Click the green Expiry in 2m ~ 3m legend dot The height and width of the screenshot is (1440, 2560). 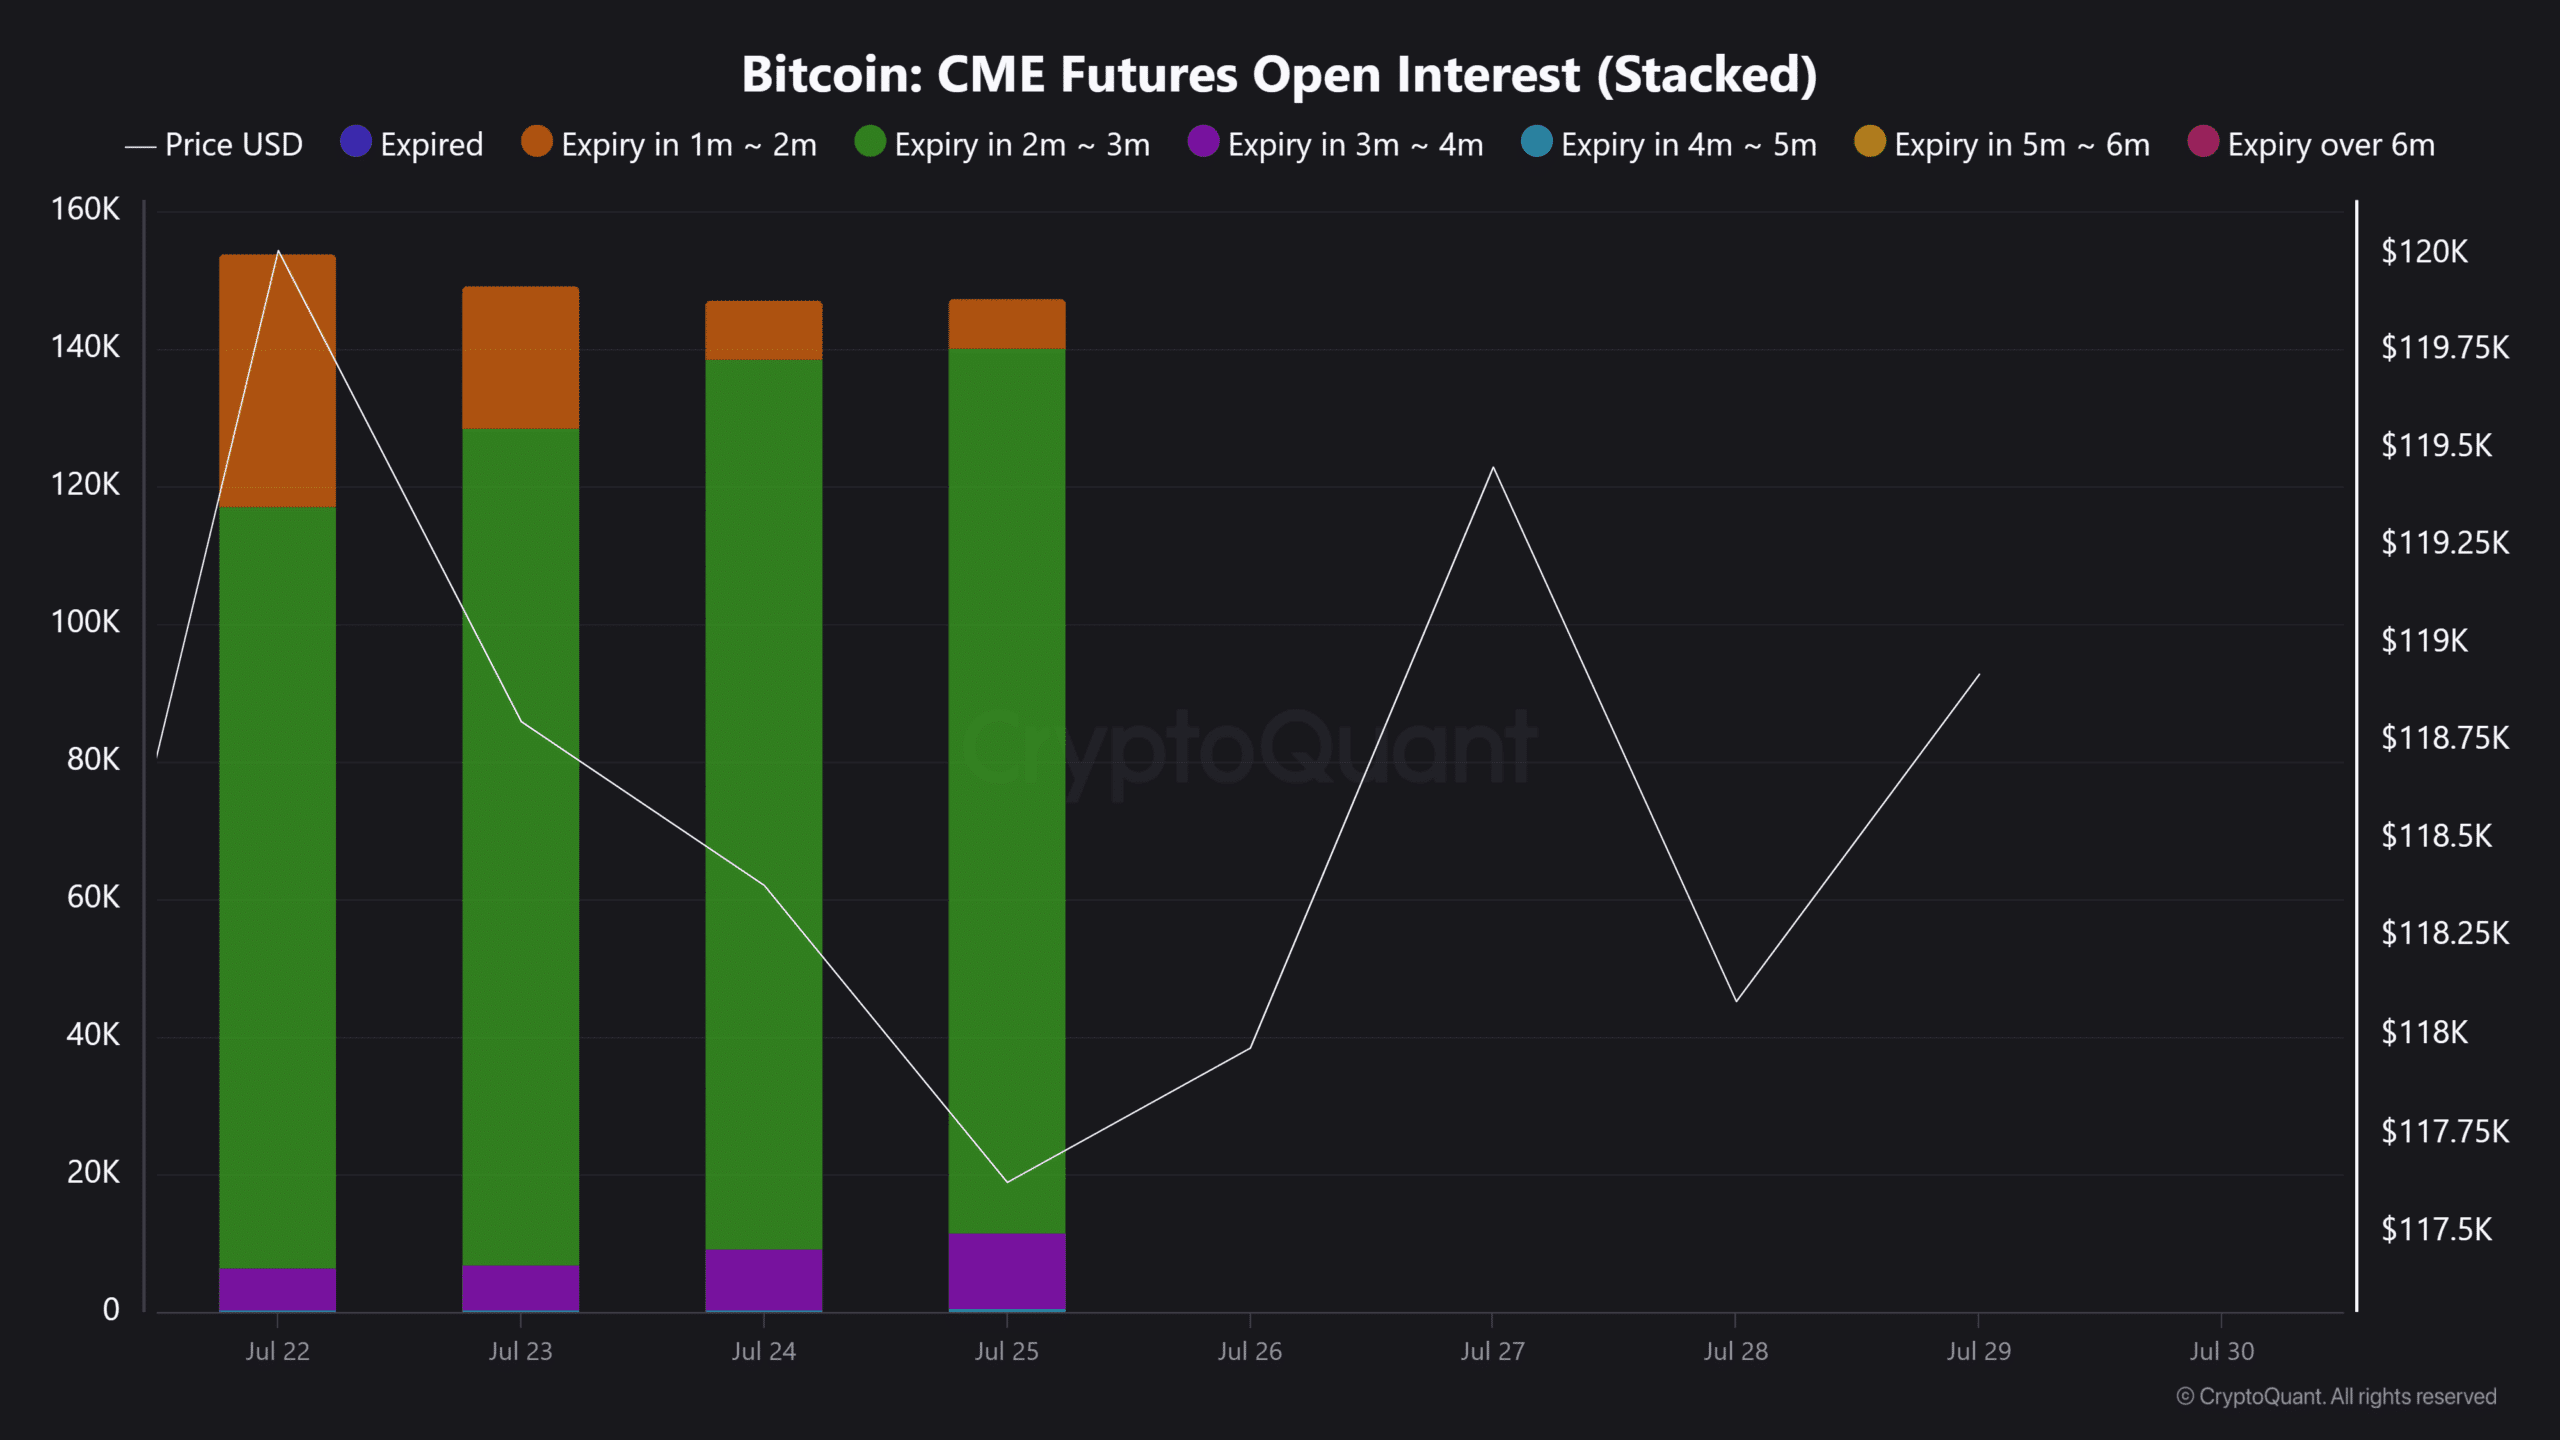tap(870, 142)
